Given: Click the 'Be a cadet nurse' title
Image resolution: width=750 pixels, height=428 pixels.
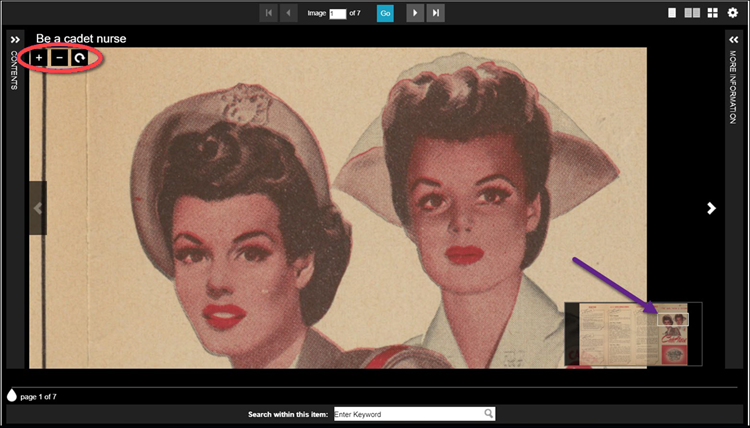Looking at the screenshot, I should [81, 39].
